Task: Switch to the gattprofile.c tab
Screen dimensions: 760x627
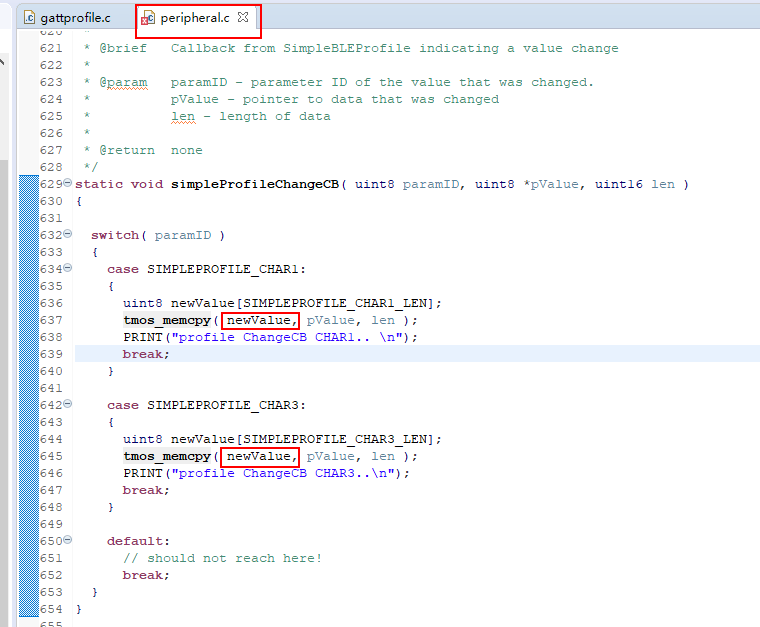Action: coord(75,18)
